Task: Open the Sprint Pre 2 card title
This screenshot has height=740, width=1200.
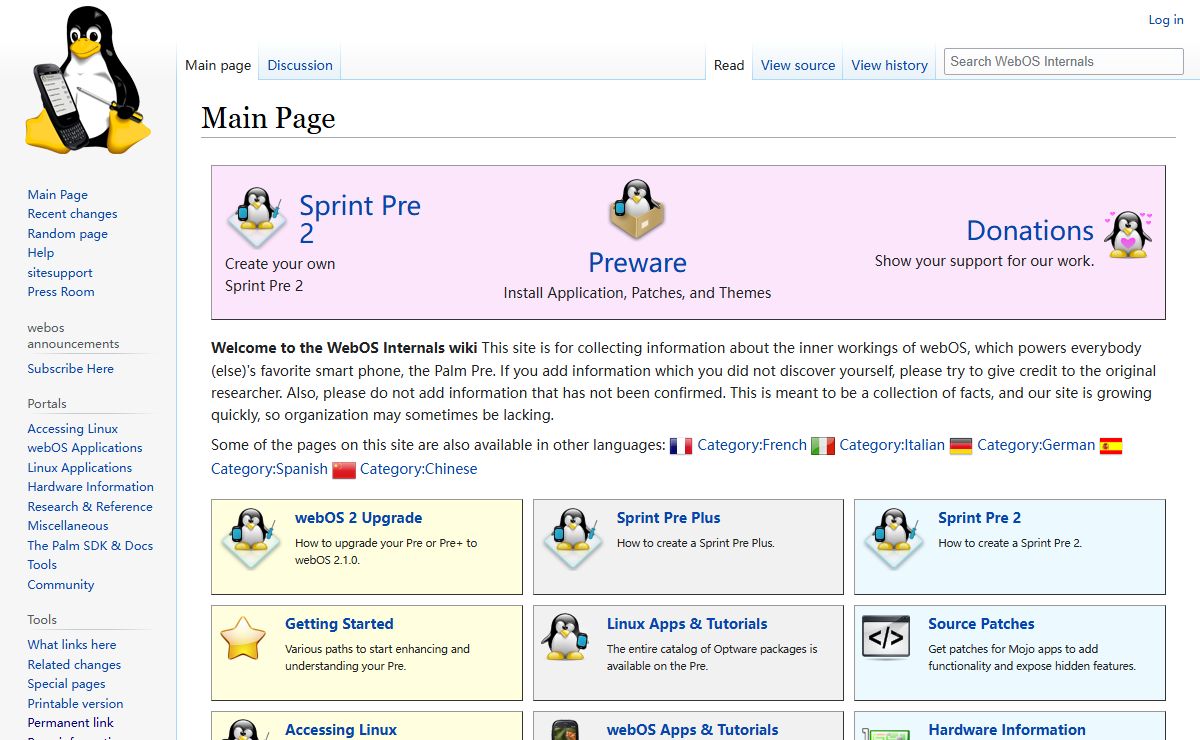Action: coord(979,518)
